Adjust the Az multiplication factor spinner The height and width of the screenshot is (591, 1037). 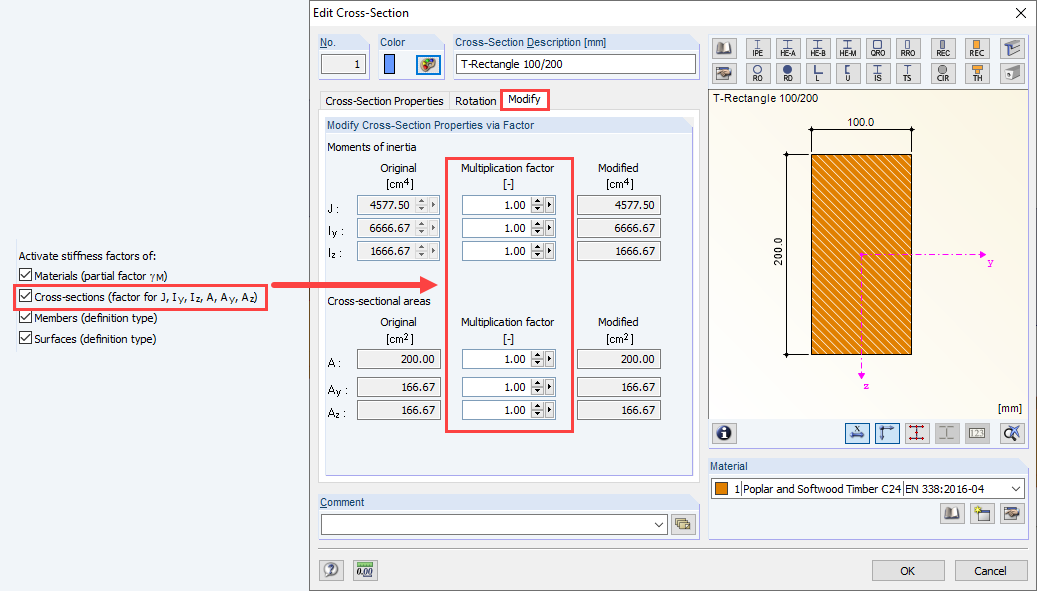(x=538, y=410)
